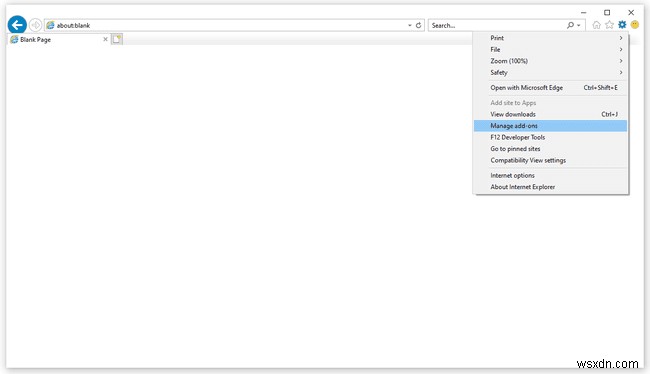
Task: Choose Go to pinned sites
Action: coord(551,149)
